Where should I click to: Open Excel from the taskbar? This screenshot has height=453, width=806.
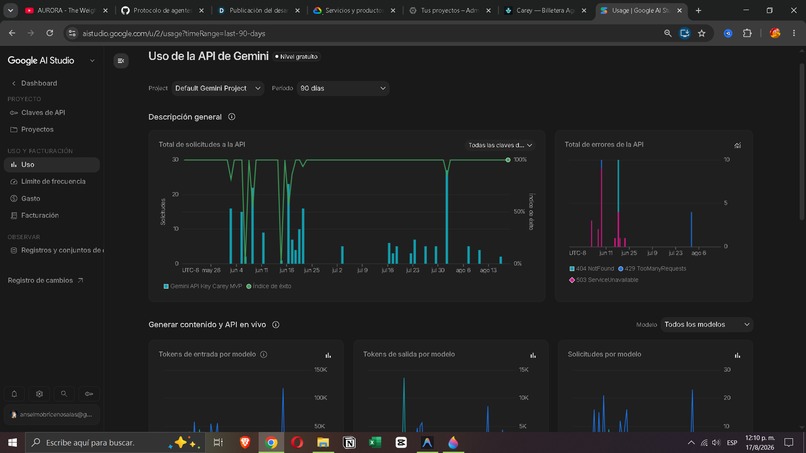tap(375, 442)
